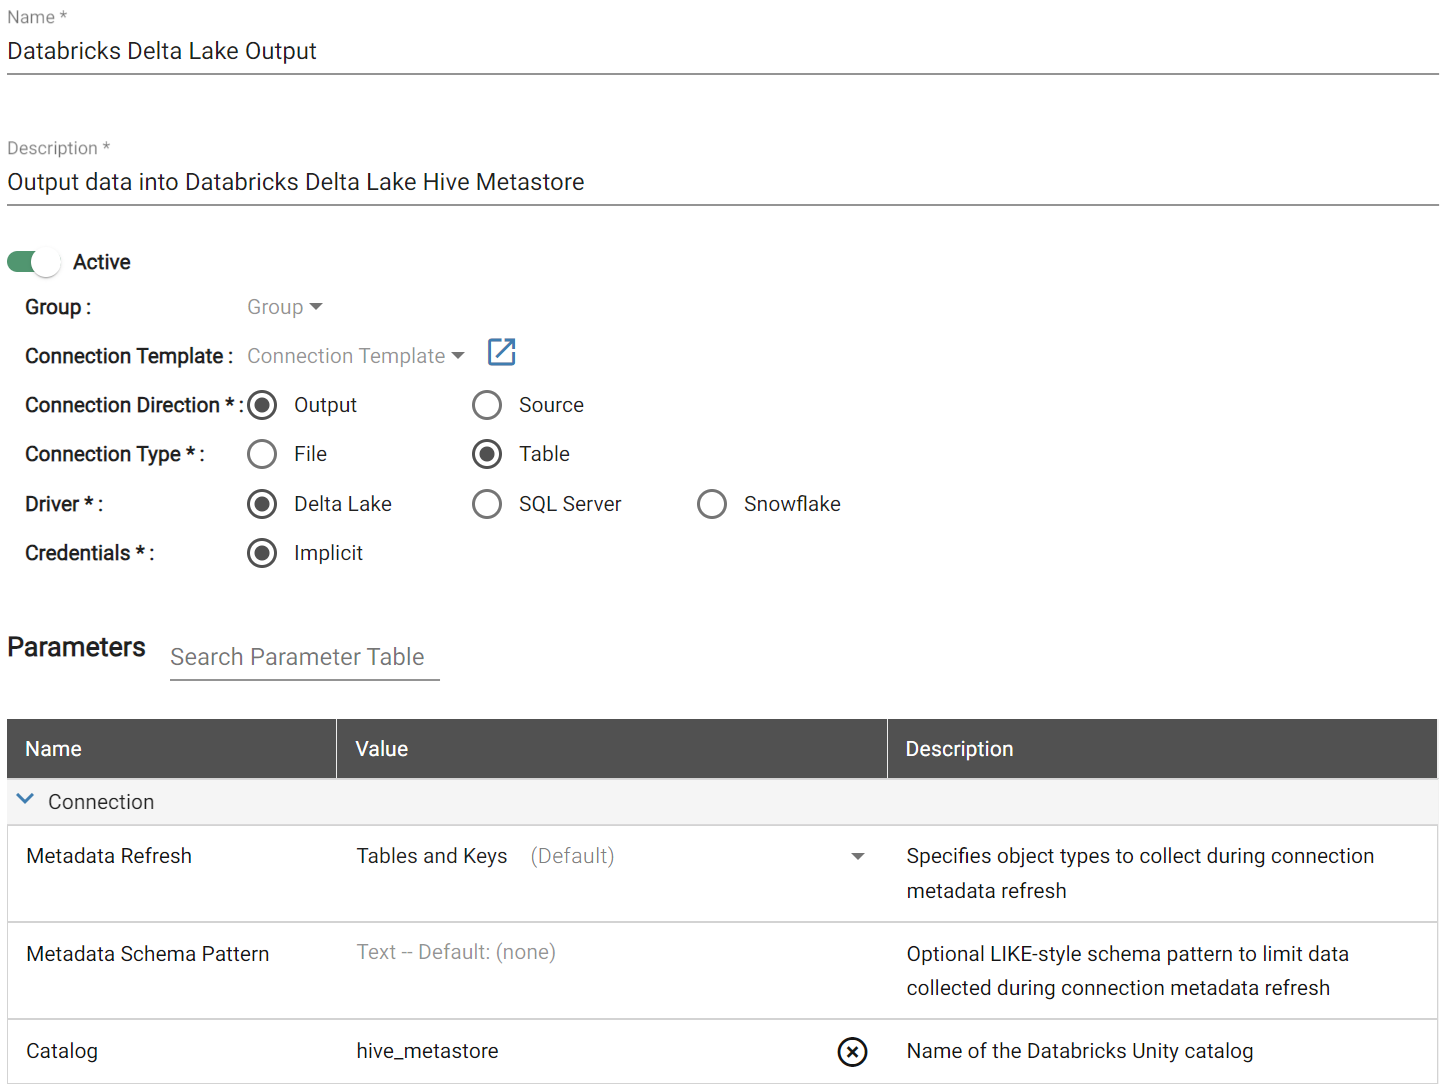The image size is (1443, 1086).
Task: Collapse the Connection parameter section
Action: coord(26,800)
